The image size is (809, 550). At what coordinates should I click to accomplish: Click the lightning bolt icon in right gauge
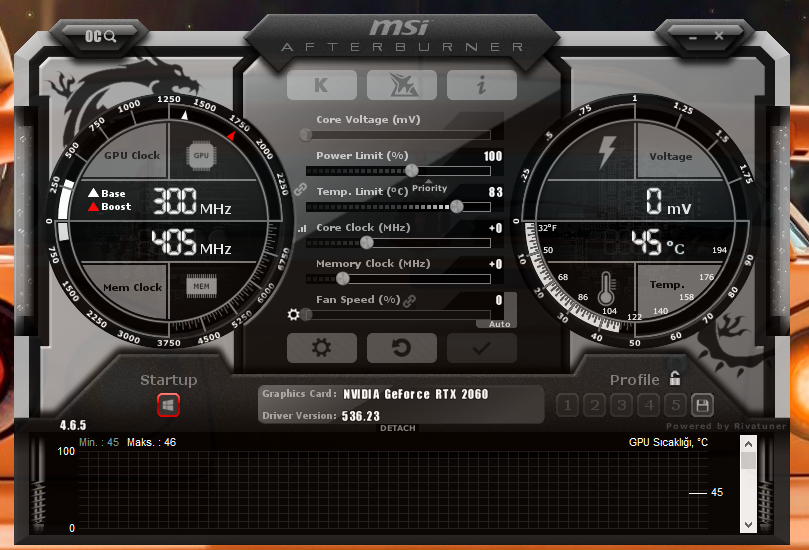[607, 152]
